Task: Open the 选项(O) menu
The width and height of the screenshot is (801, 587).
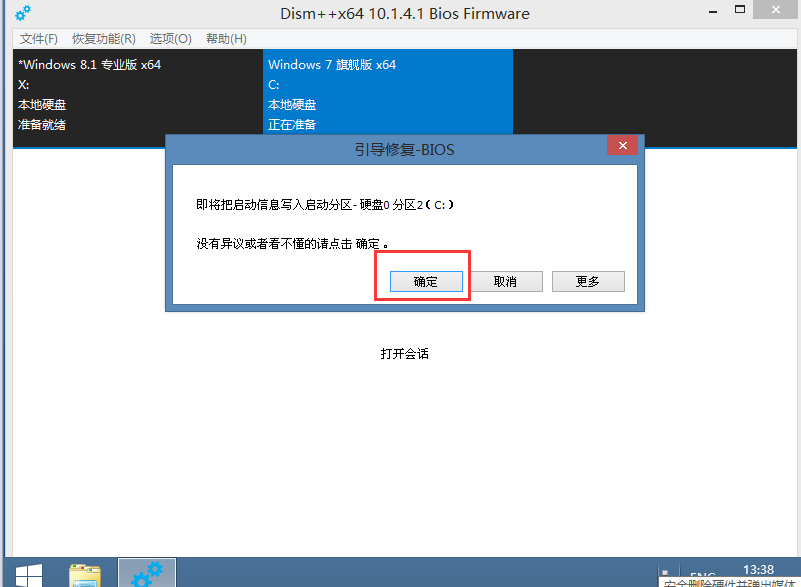Action: pyautogui.click(x=171, y=39)
